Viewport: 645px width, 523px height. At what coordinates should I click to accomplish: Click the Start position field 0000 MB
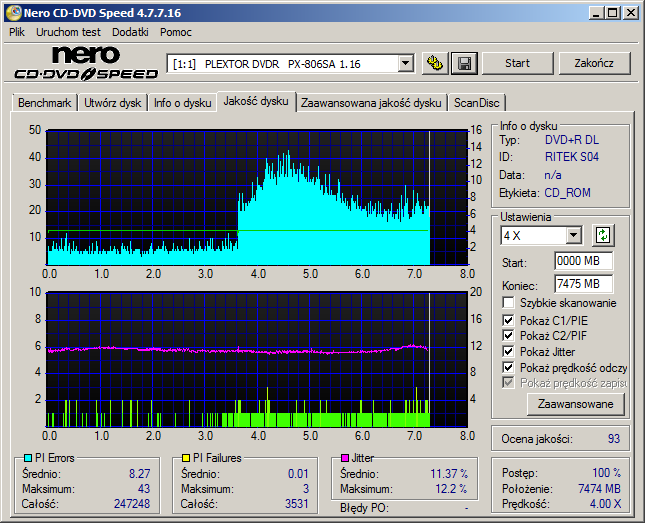[x=583, y=261]
